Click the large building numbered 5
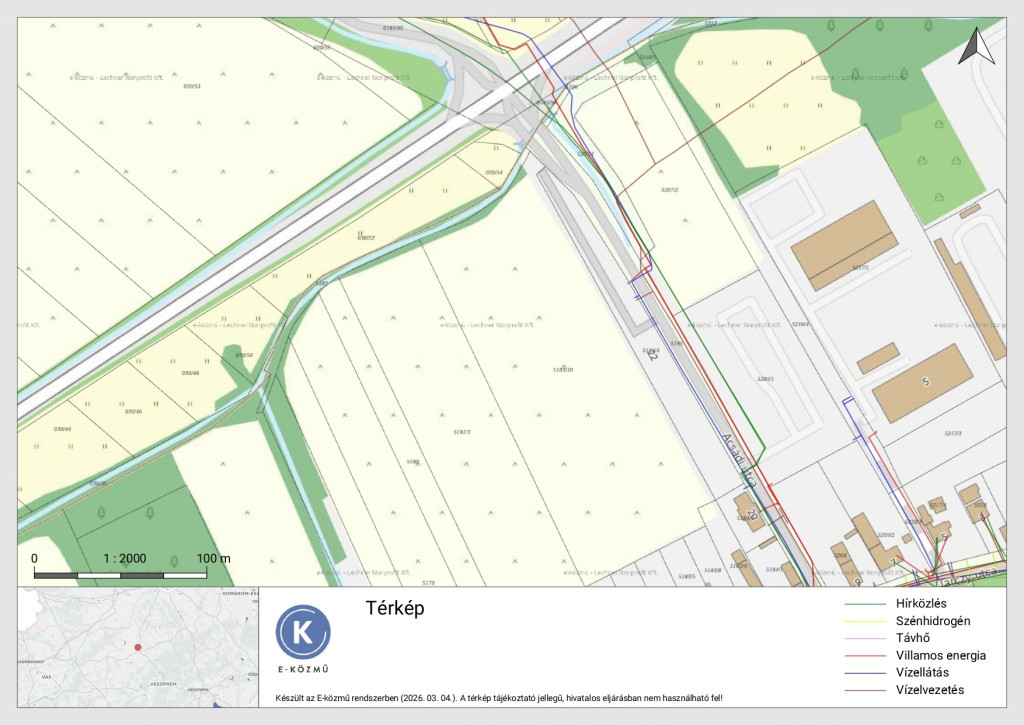This screenshot has height=725, width=1024. tap(922, 382)
